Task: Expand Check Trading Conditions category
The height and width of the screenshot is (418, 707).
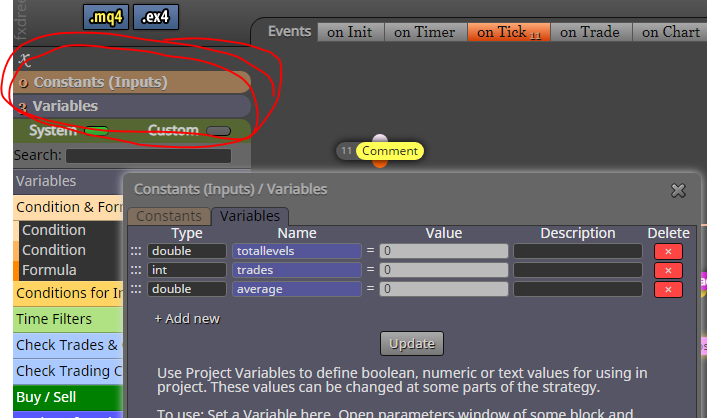Action: coord(68,372)
